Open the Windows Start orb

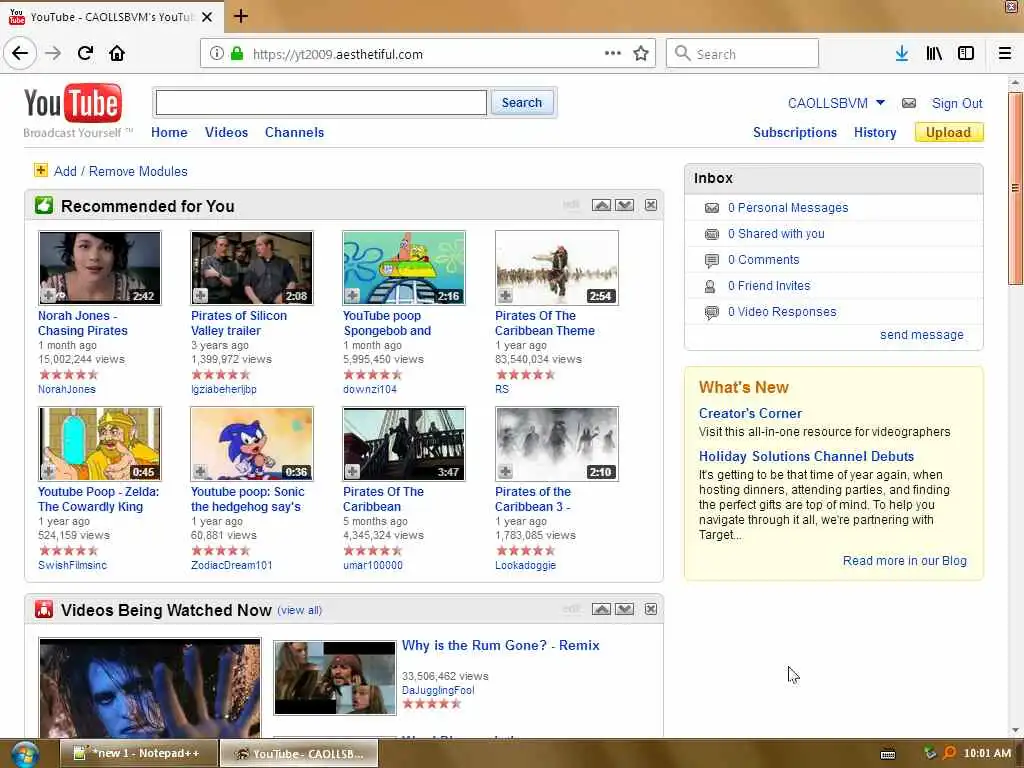click(x=24, y=754)
